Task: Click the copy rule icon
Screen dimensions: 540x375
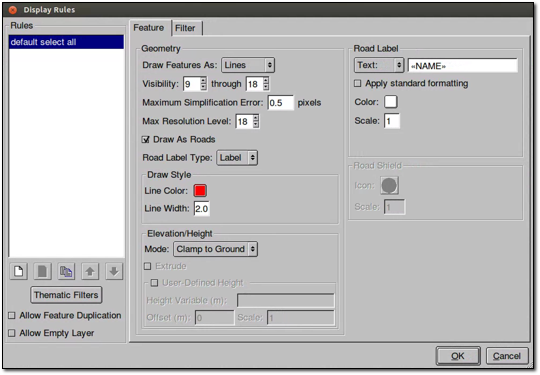Action: pos(66,271)
